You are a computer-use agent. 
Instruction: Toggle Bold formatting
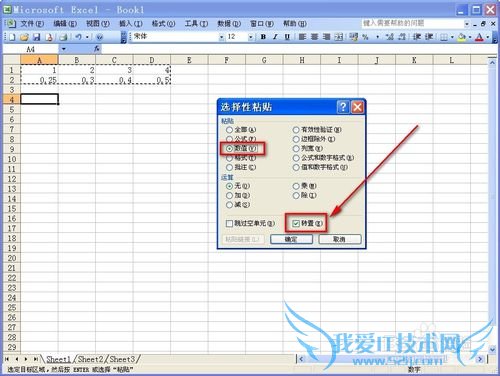point(263,37)
